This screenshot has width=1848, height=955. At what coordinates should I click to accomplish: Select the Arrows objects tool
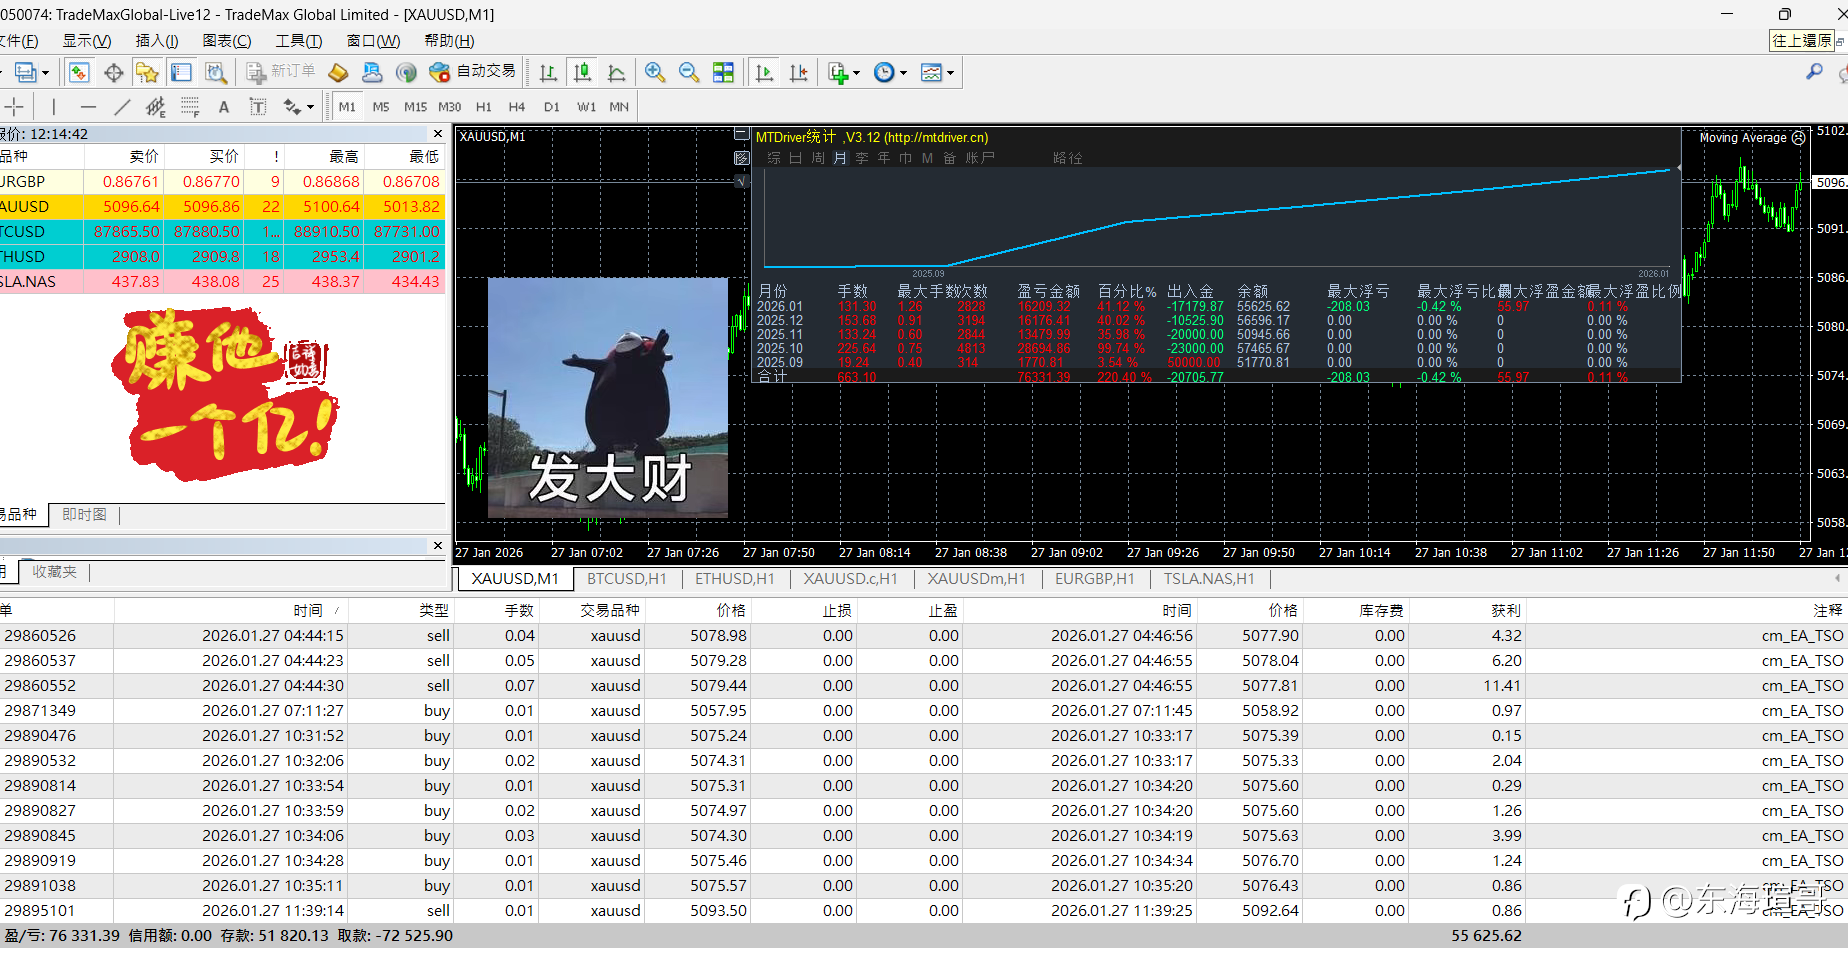[291, 107]
